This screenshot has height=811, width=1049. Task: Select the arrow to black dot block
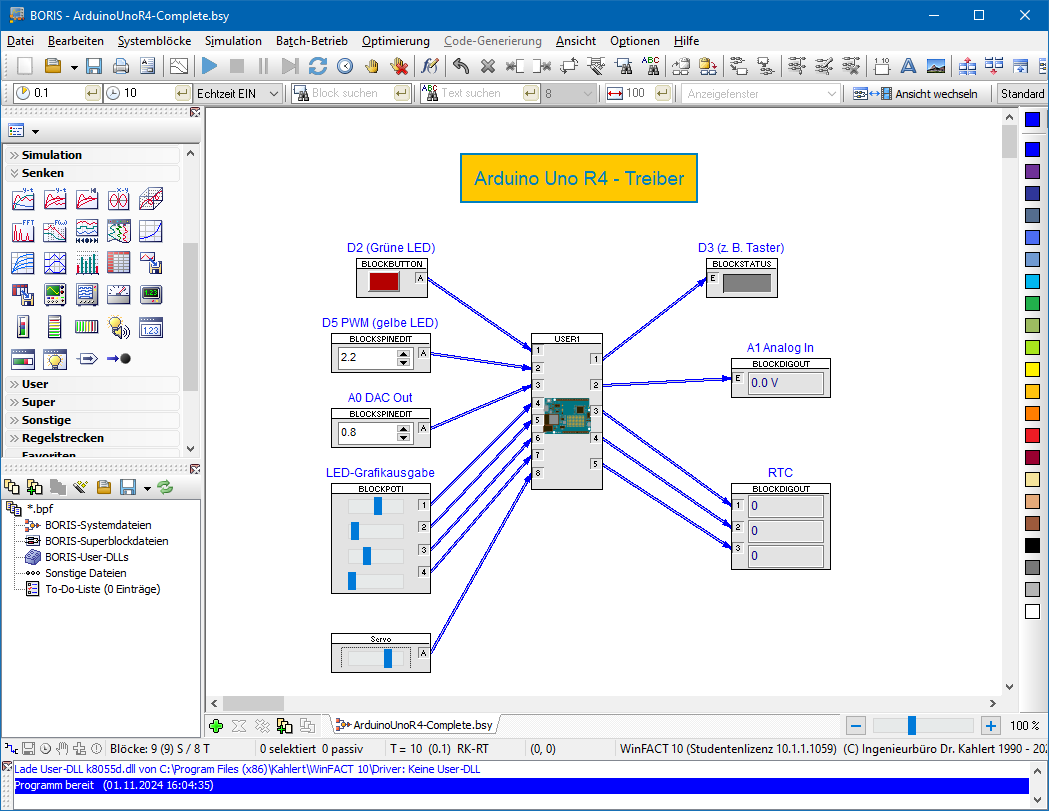118,359
